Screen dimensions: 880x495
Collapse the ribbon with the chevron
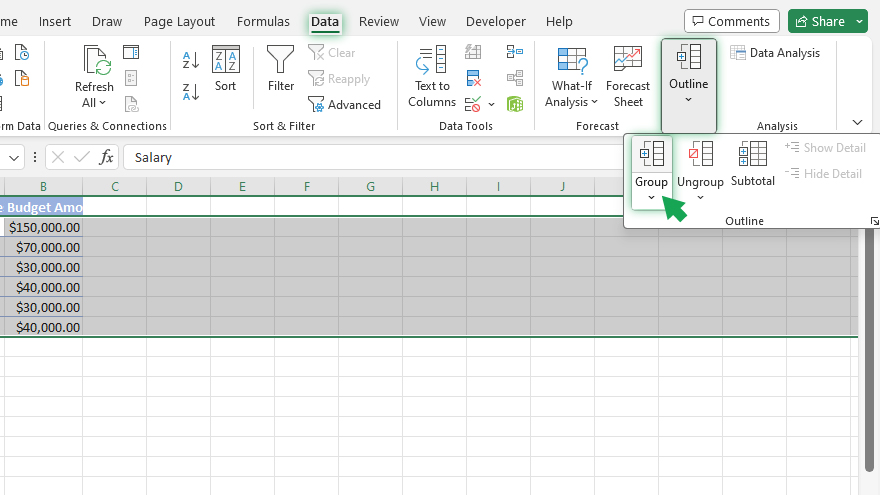coord(857,122)
